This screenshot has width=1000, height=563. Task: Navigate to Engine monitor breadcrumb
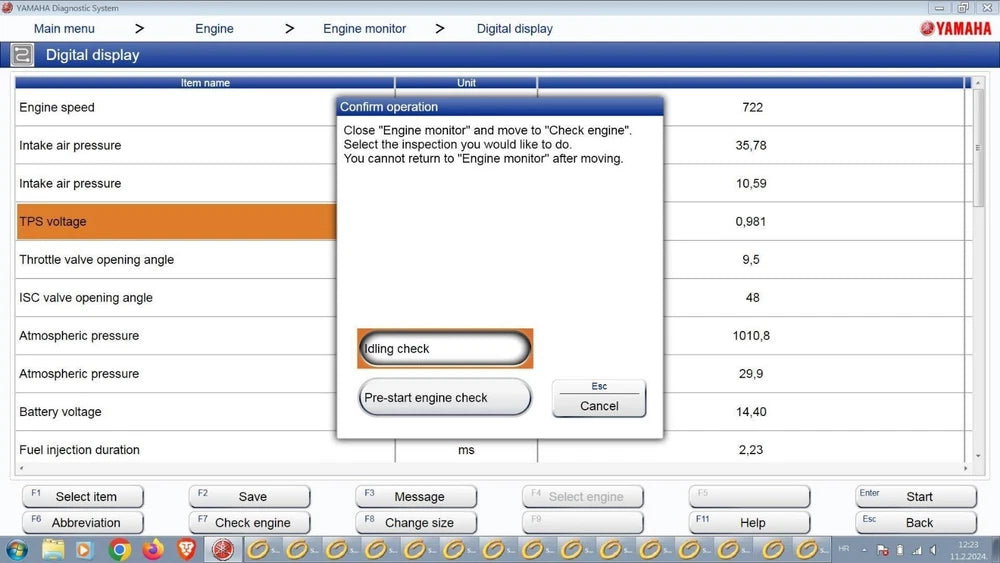point(364,29)
